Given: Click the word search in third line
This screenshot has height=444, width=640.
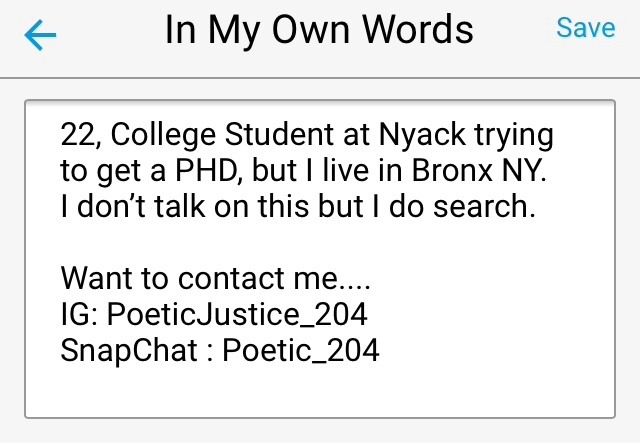Looking at the screenshot, I should click(x=484, y=206).
